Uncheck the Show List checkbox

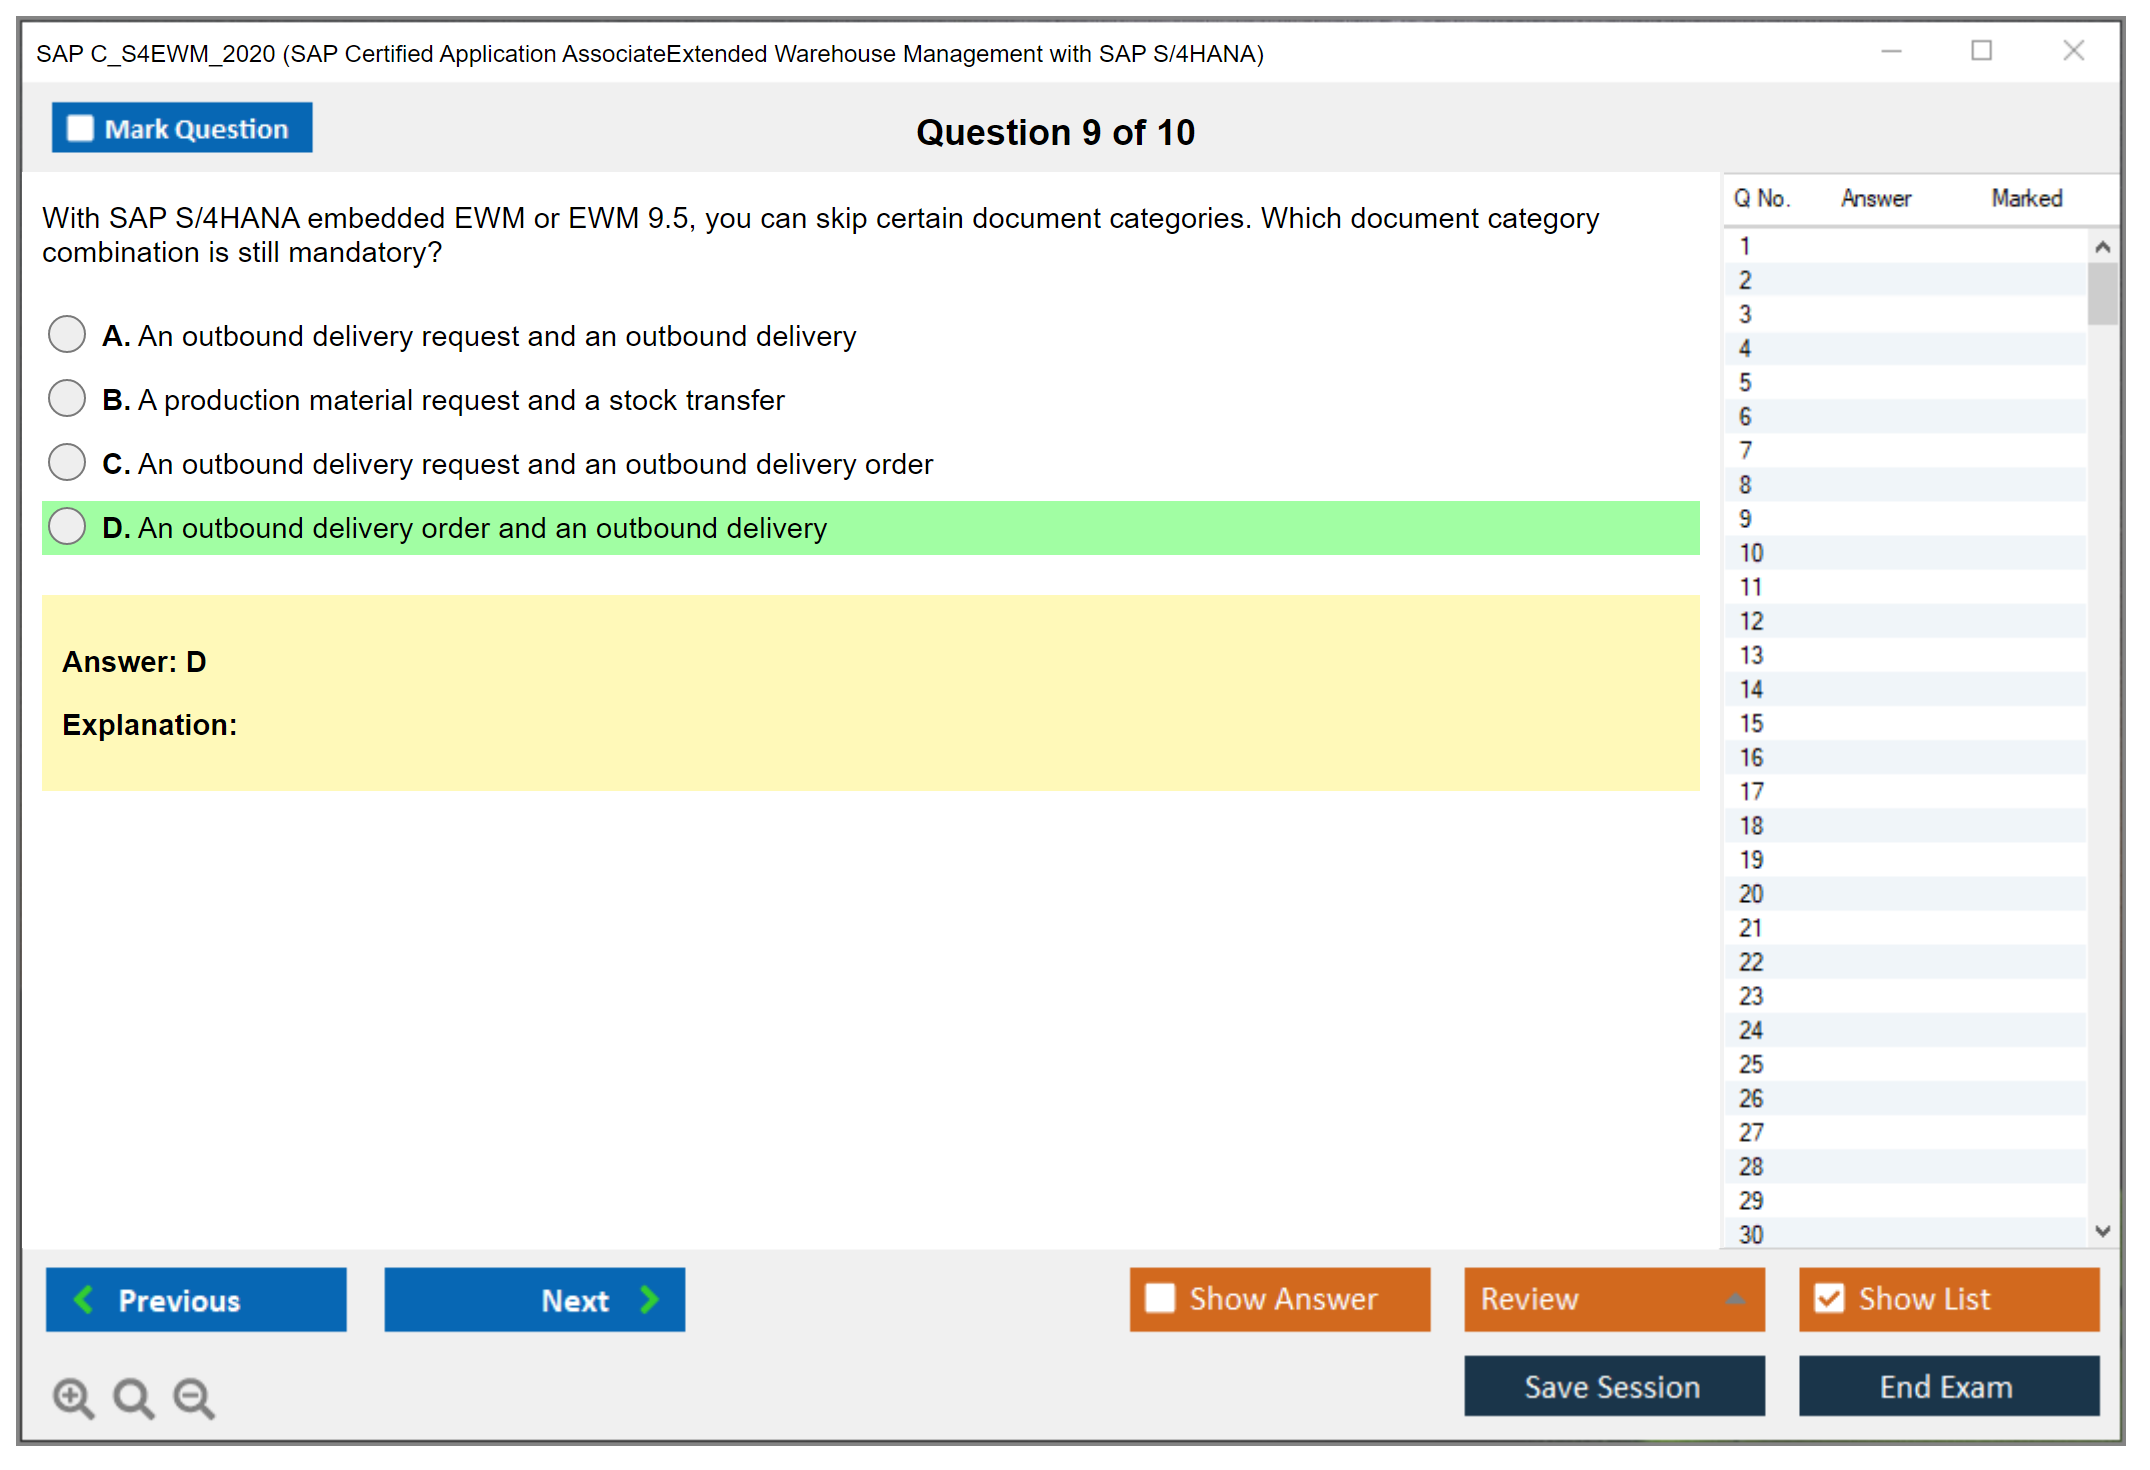(1829, 1298)
